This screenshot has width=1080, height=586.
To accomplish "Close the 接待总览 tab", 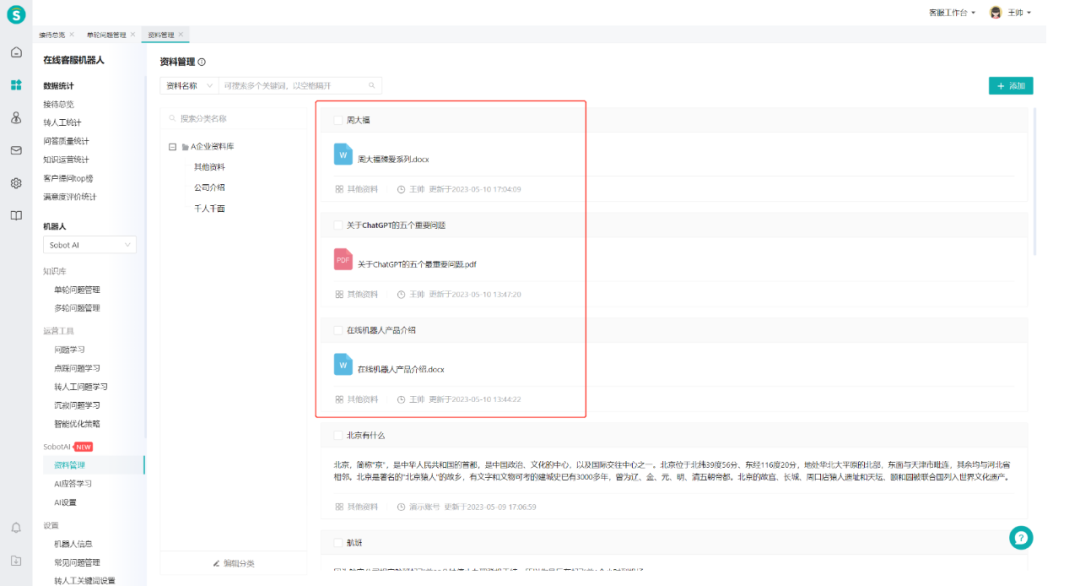I will (x=72, y=34).
